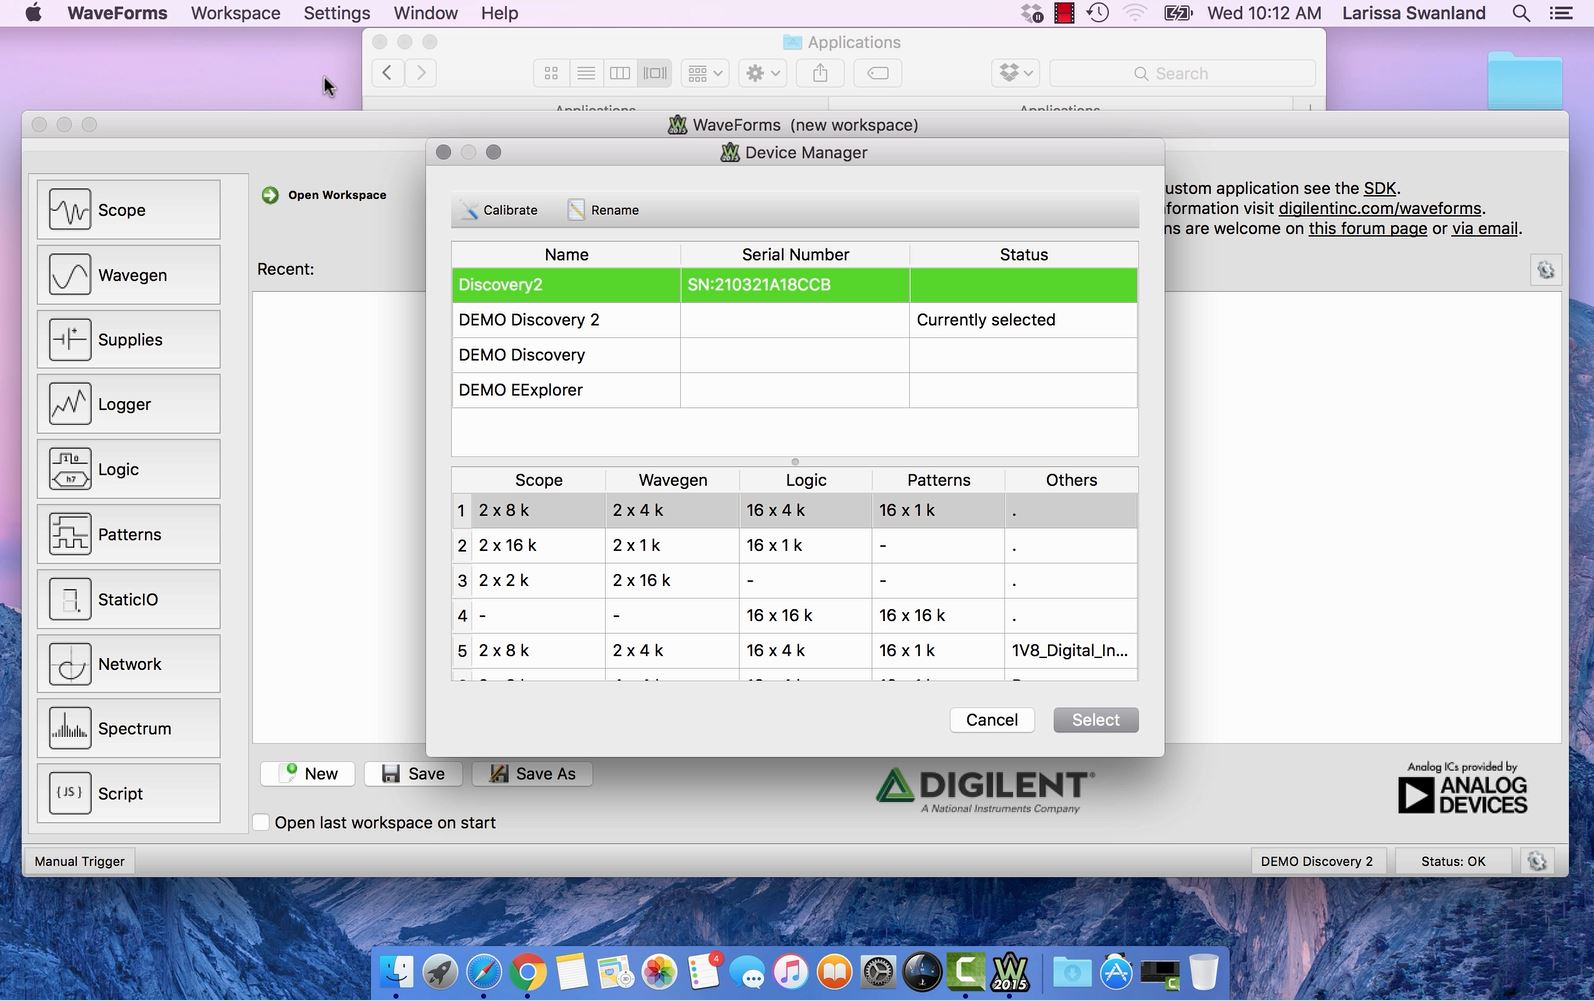Open the Workspace menu
Image resolution: width=1594 pixels, height=1001 pixels.
pos(235,13)
